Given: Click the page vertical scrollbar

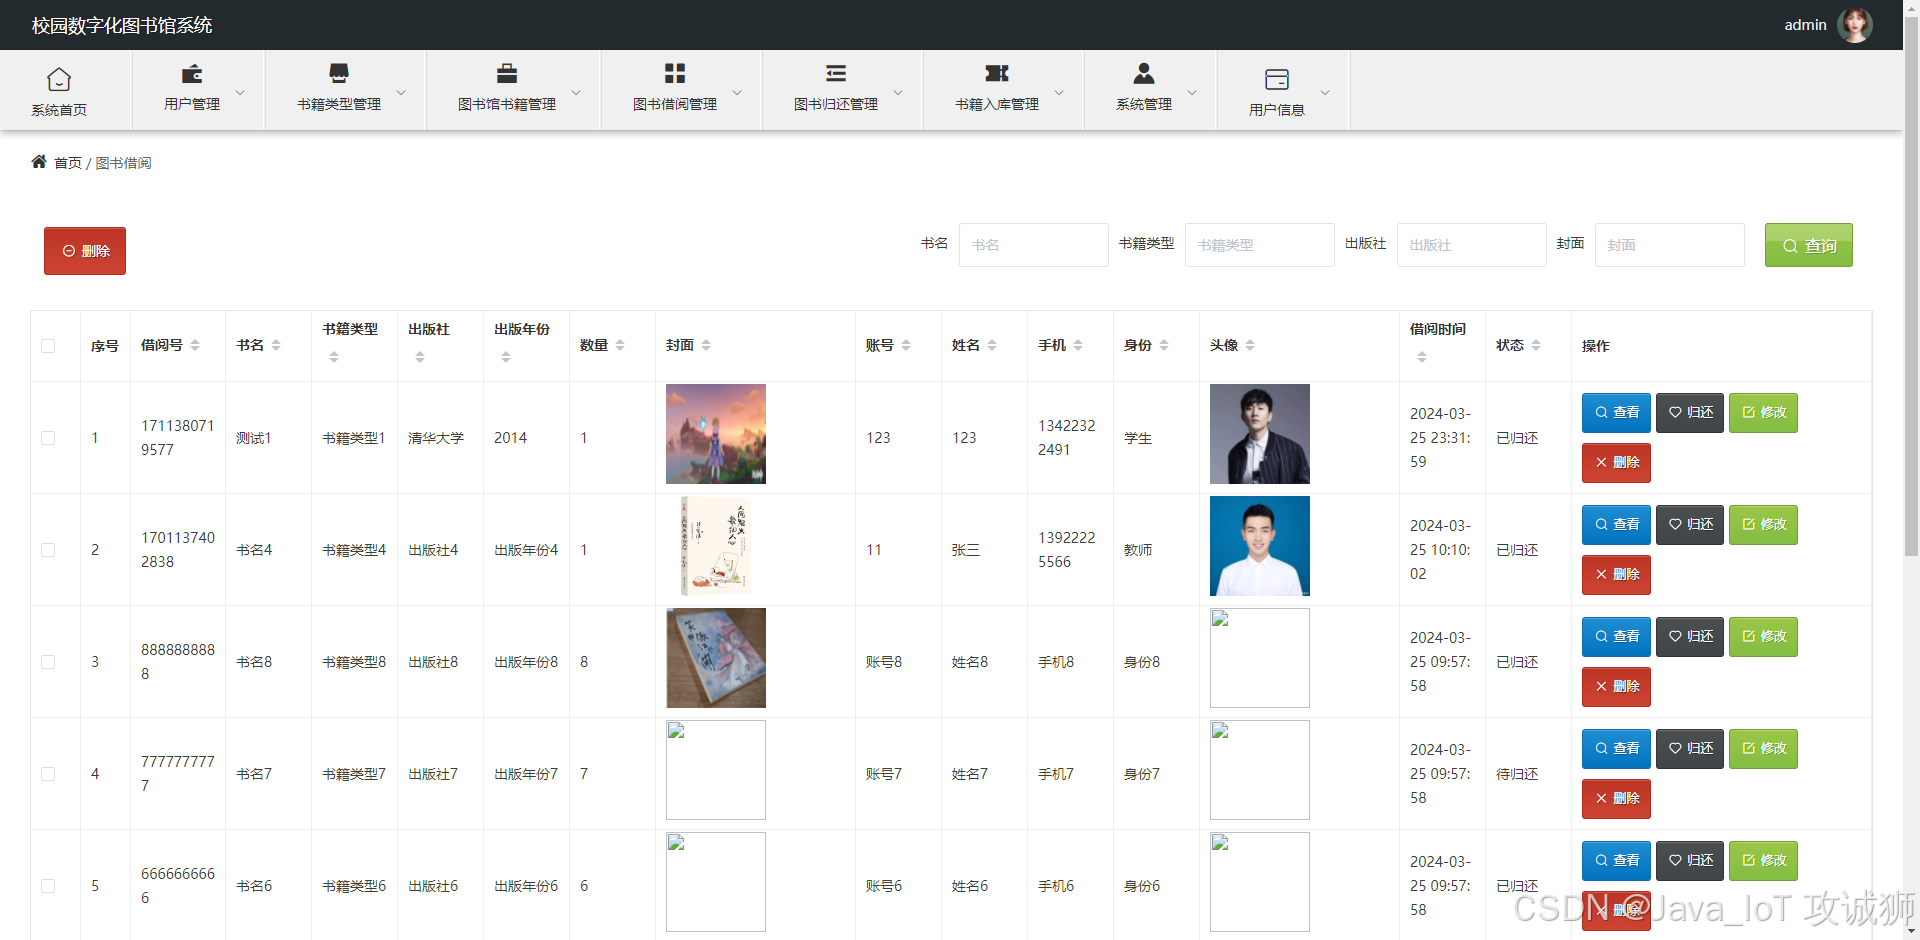Looking at the screenshot, I should point(1911,285).
